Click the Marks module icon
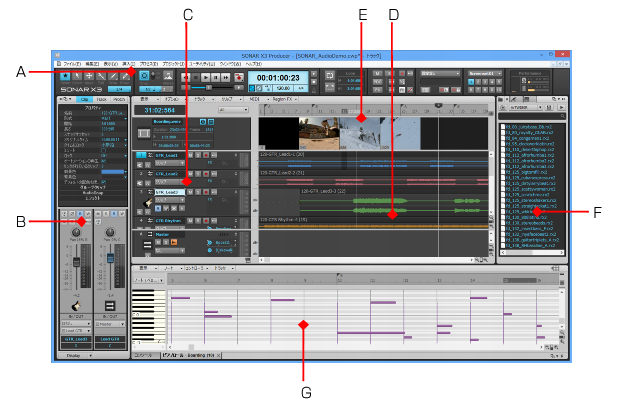Viewport: 641px width, 410px height. click(168, 76)
